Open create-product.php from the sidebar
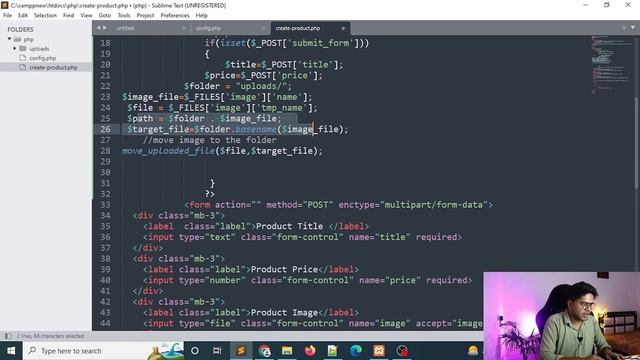The width and height of the screenshot is (640, 360). tap(53, 67)
